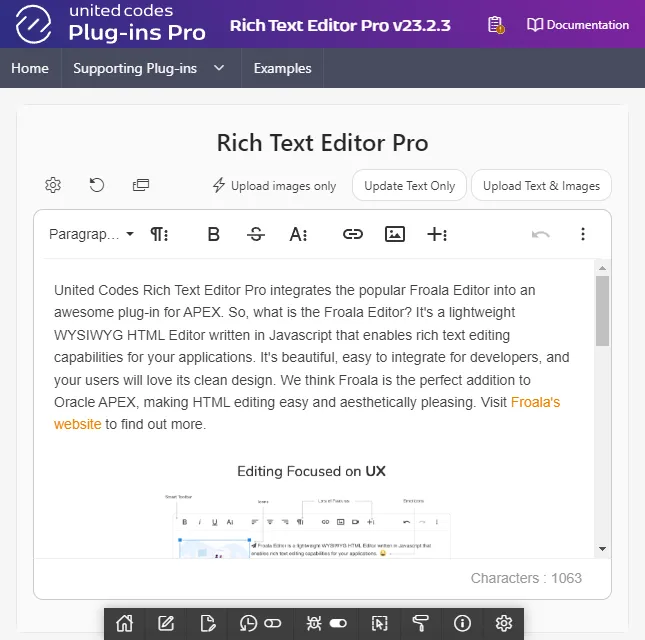Screen dimensions: 645x640
Task: Click the insert link icon
Action: [352, 234]
